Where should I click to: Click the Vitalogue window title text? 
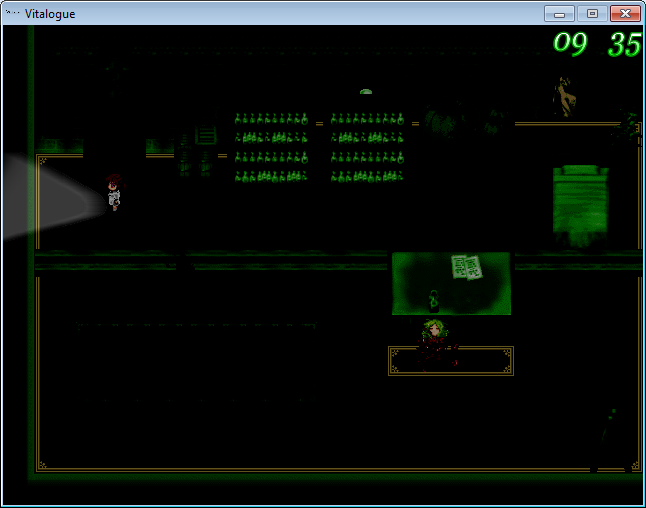pyautogui.click(x=50, y=14)
